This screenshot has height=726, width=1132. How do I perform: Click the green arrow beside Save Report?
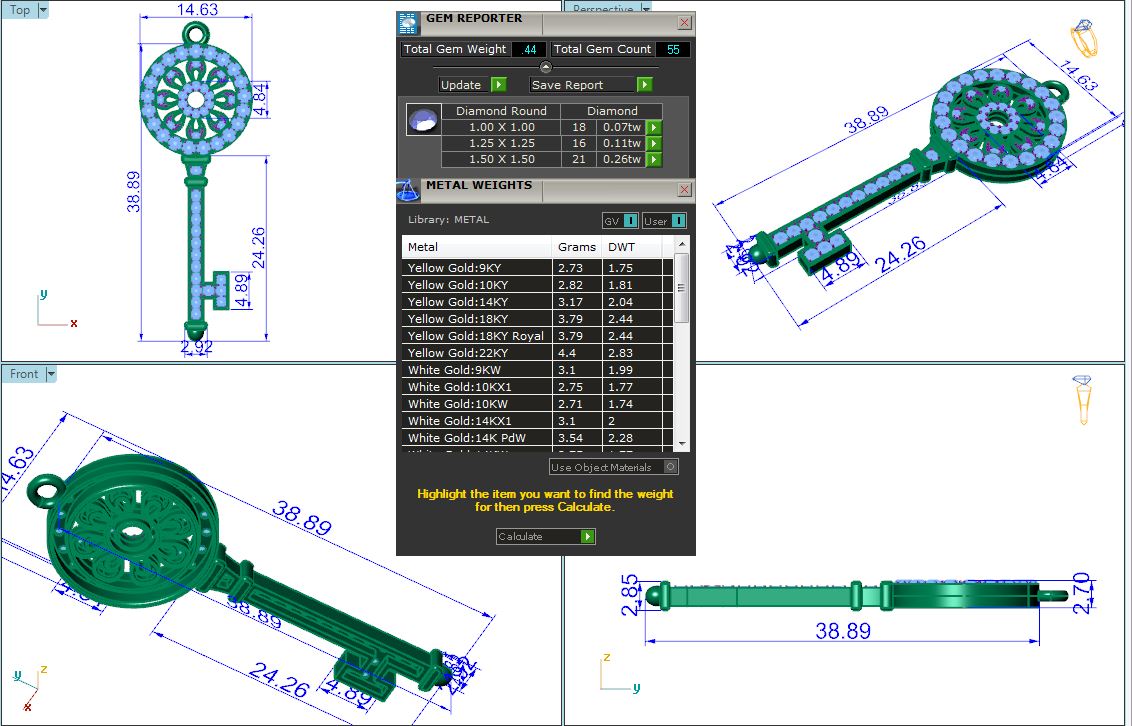[x=645, y=84]
